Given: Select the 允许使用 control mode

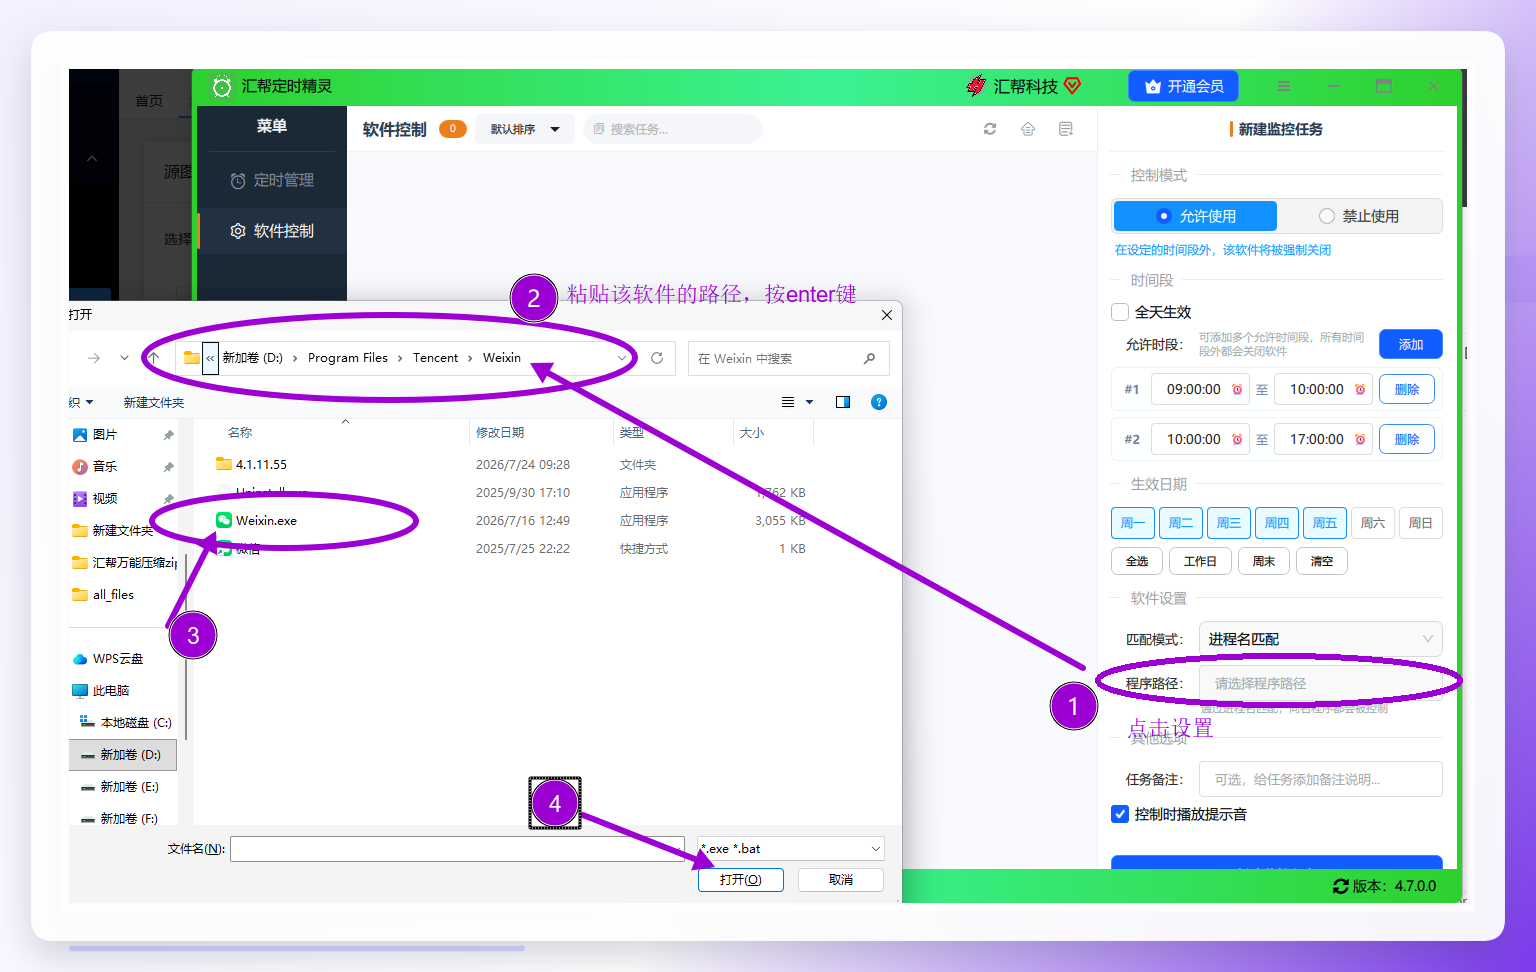Looking at the screenshot, I should tap(1195, 216).
